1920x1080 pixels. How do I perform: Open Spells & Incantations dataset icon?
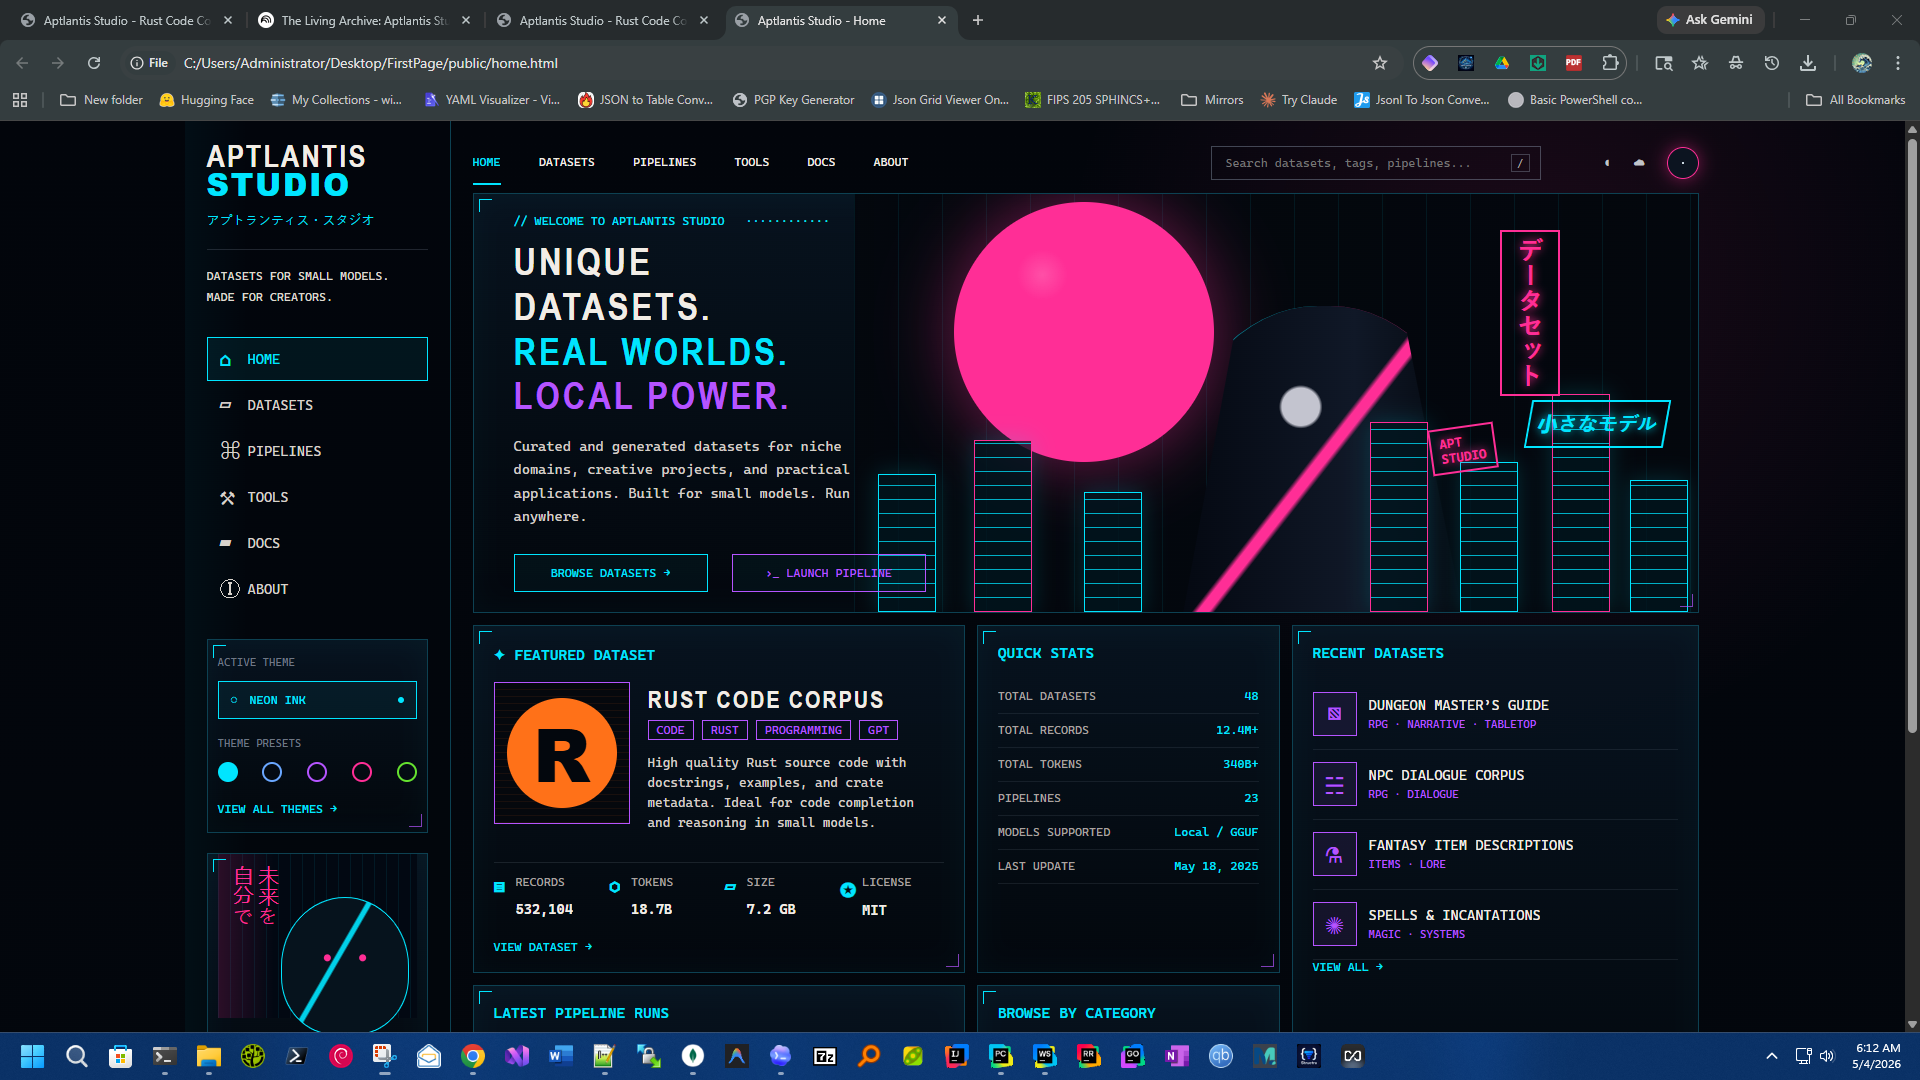point(1334,924)
